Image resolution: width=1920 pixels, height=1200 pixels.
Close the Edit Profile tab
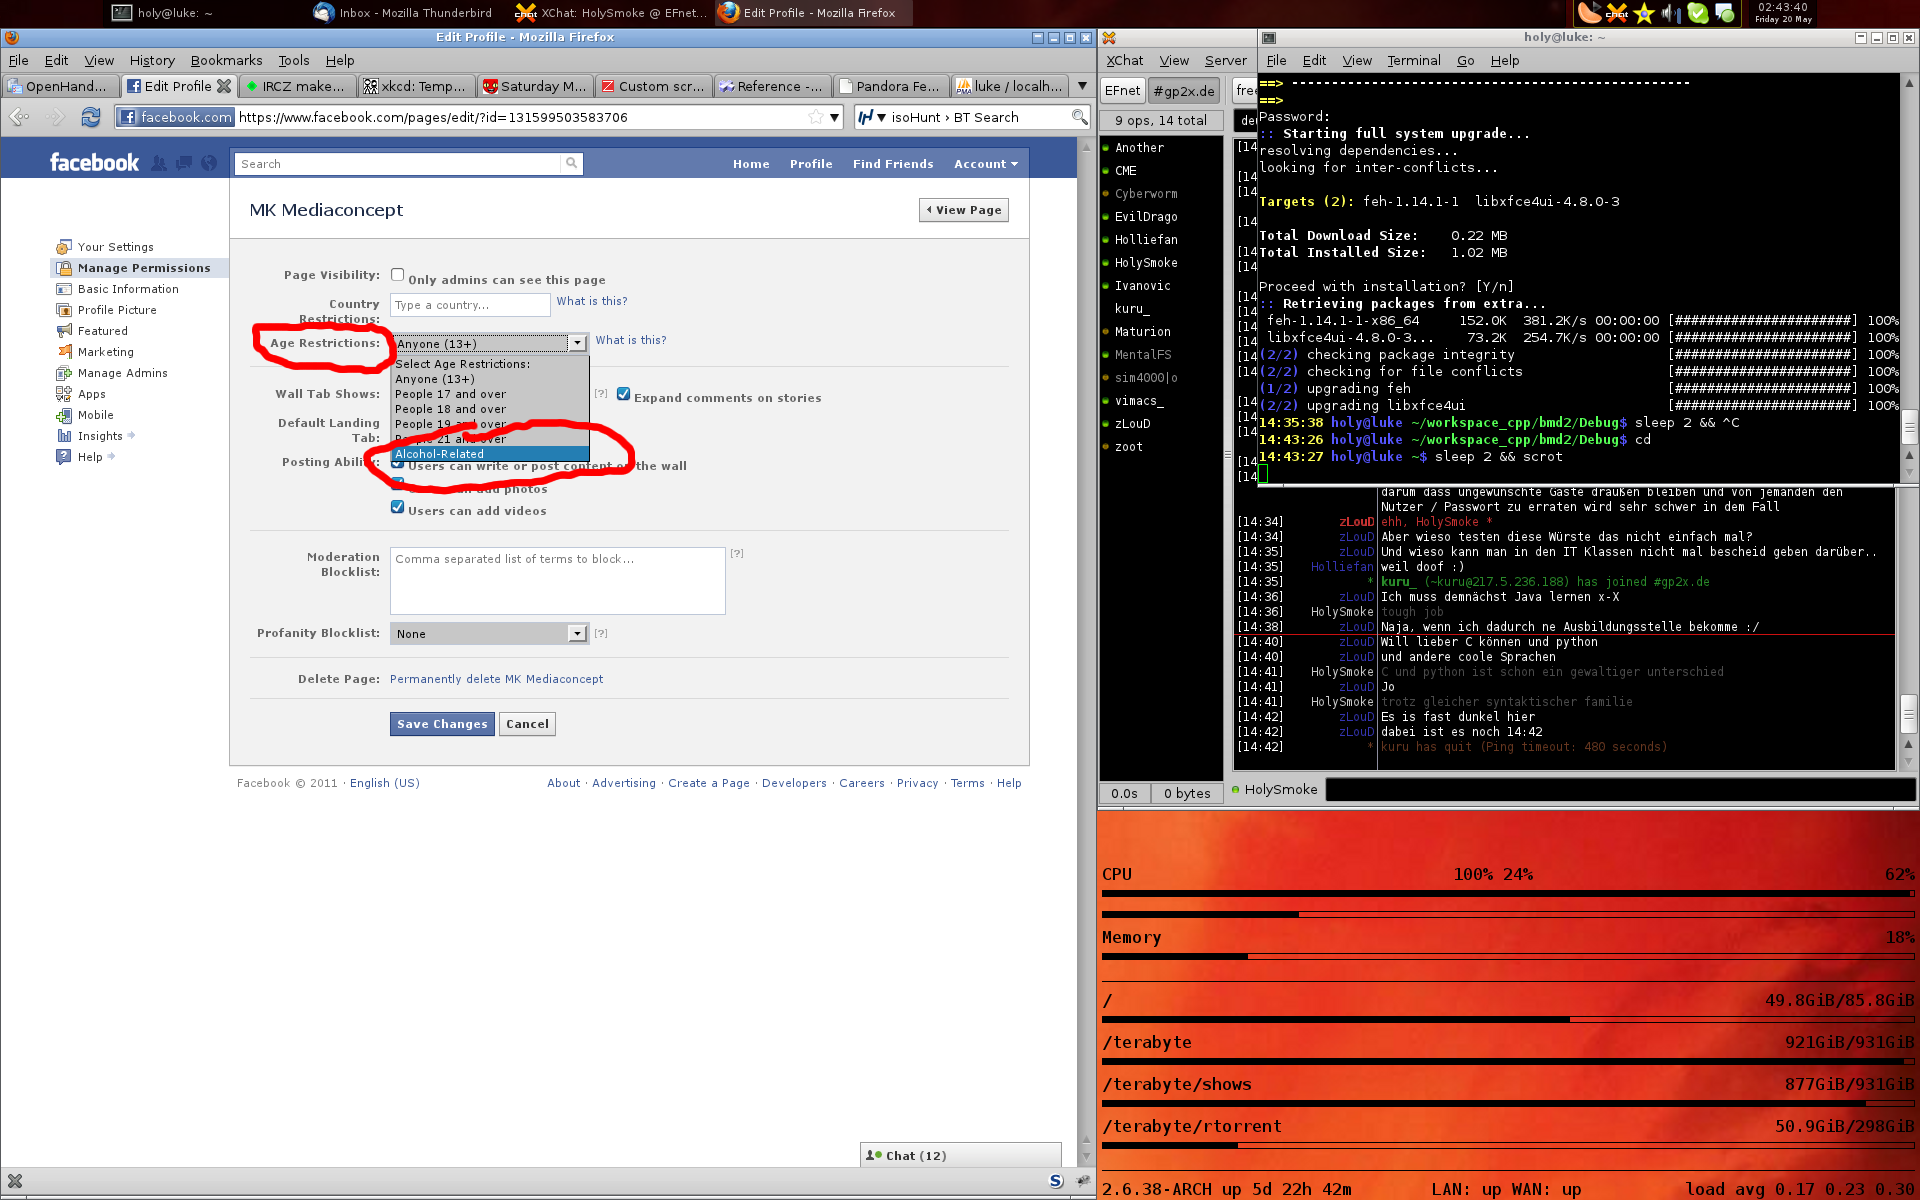click(x=224, y=86)
